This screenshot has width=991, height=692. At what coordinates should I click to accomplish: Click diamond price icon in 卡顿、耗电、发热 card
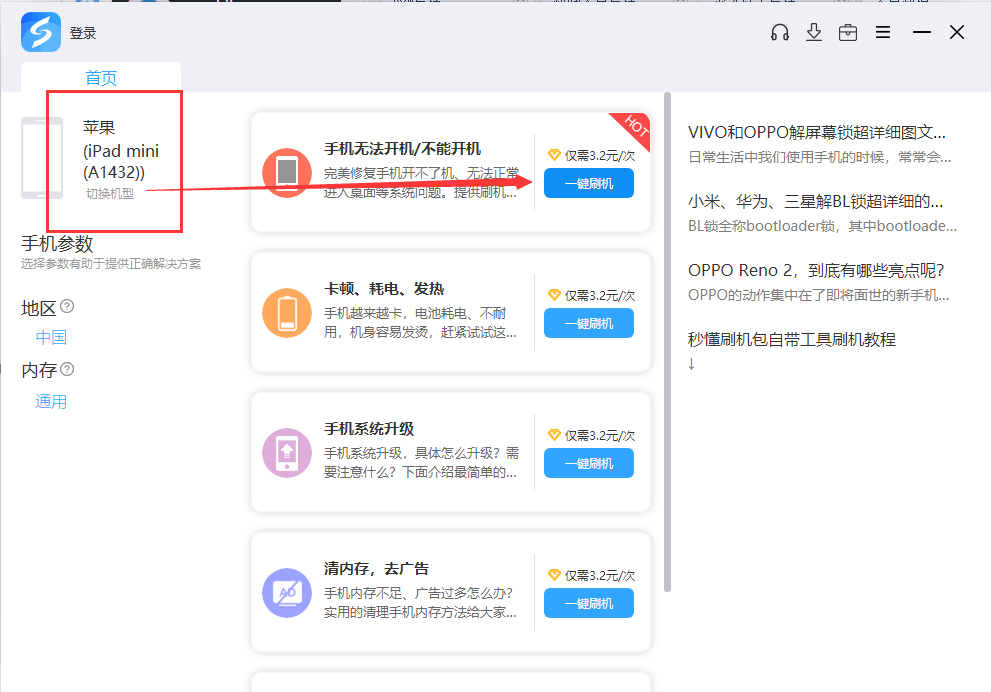554,295
